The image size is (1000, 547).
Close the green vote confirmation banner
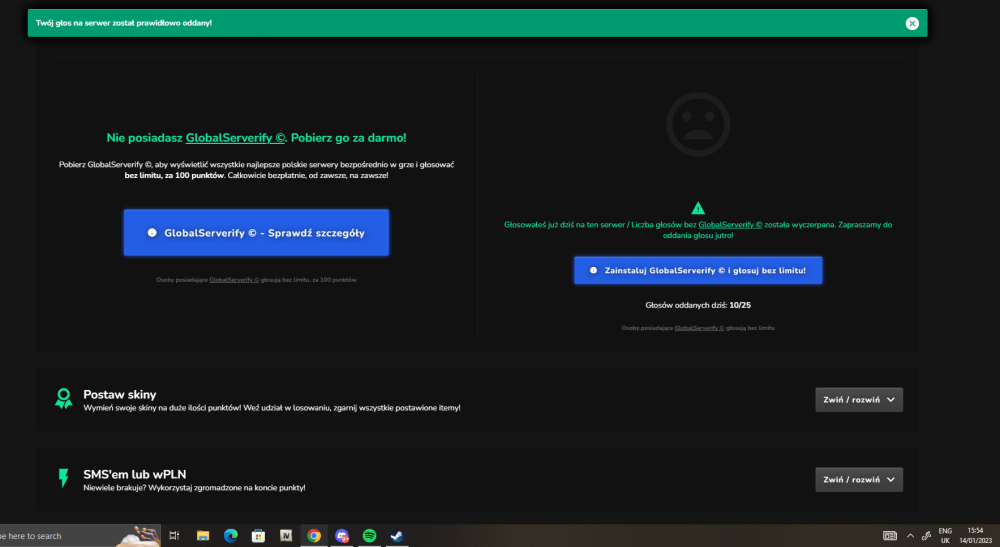(x=912, y=23)
